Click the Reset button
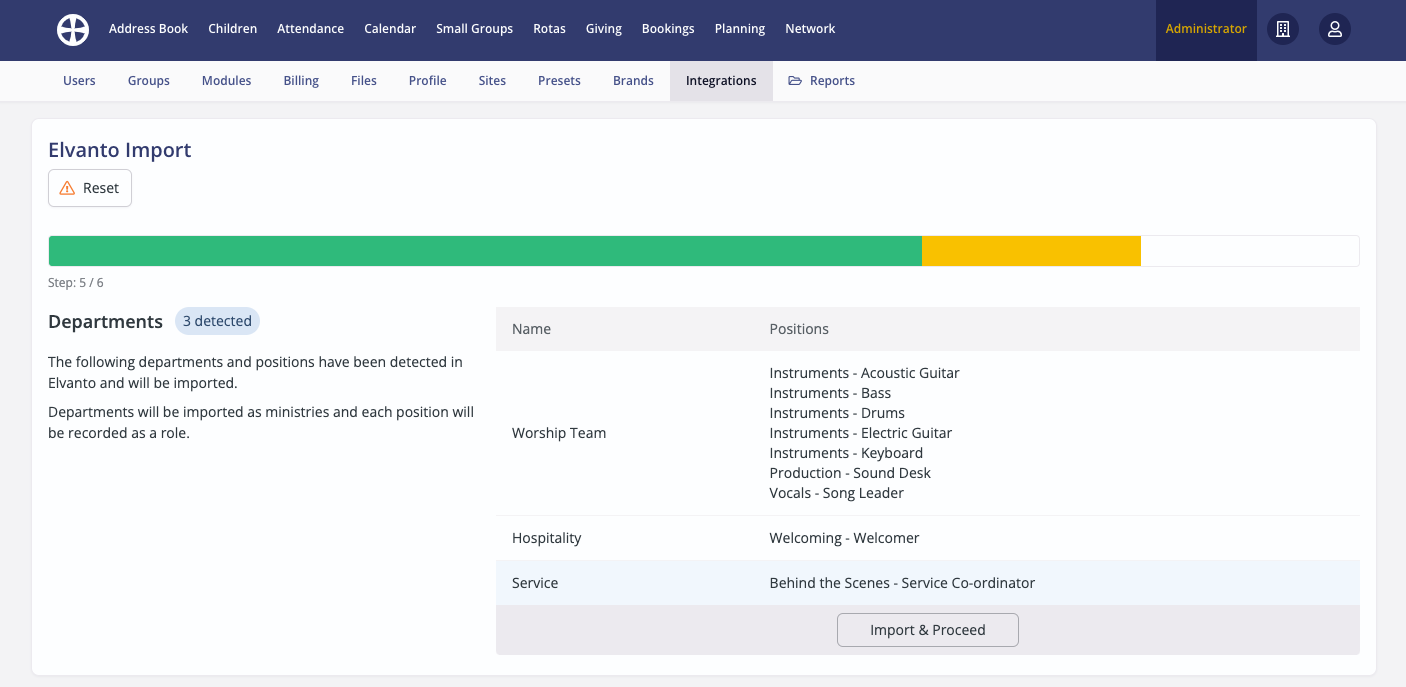 pyautogui.click(x=90, y=188)
